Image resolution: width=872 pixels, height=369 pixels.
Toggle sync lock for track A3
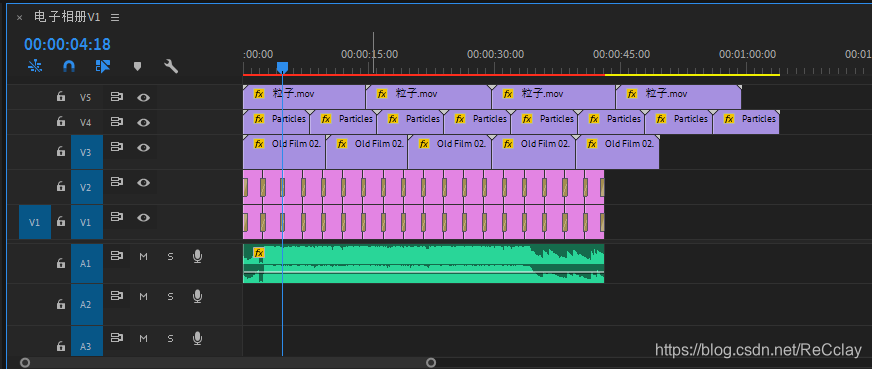116,338
